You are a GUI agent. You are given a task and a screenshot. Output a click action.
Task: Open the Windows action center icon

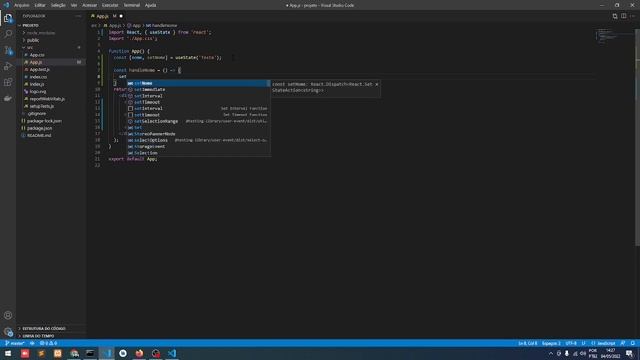630,353
